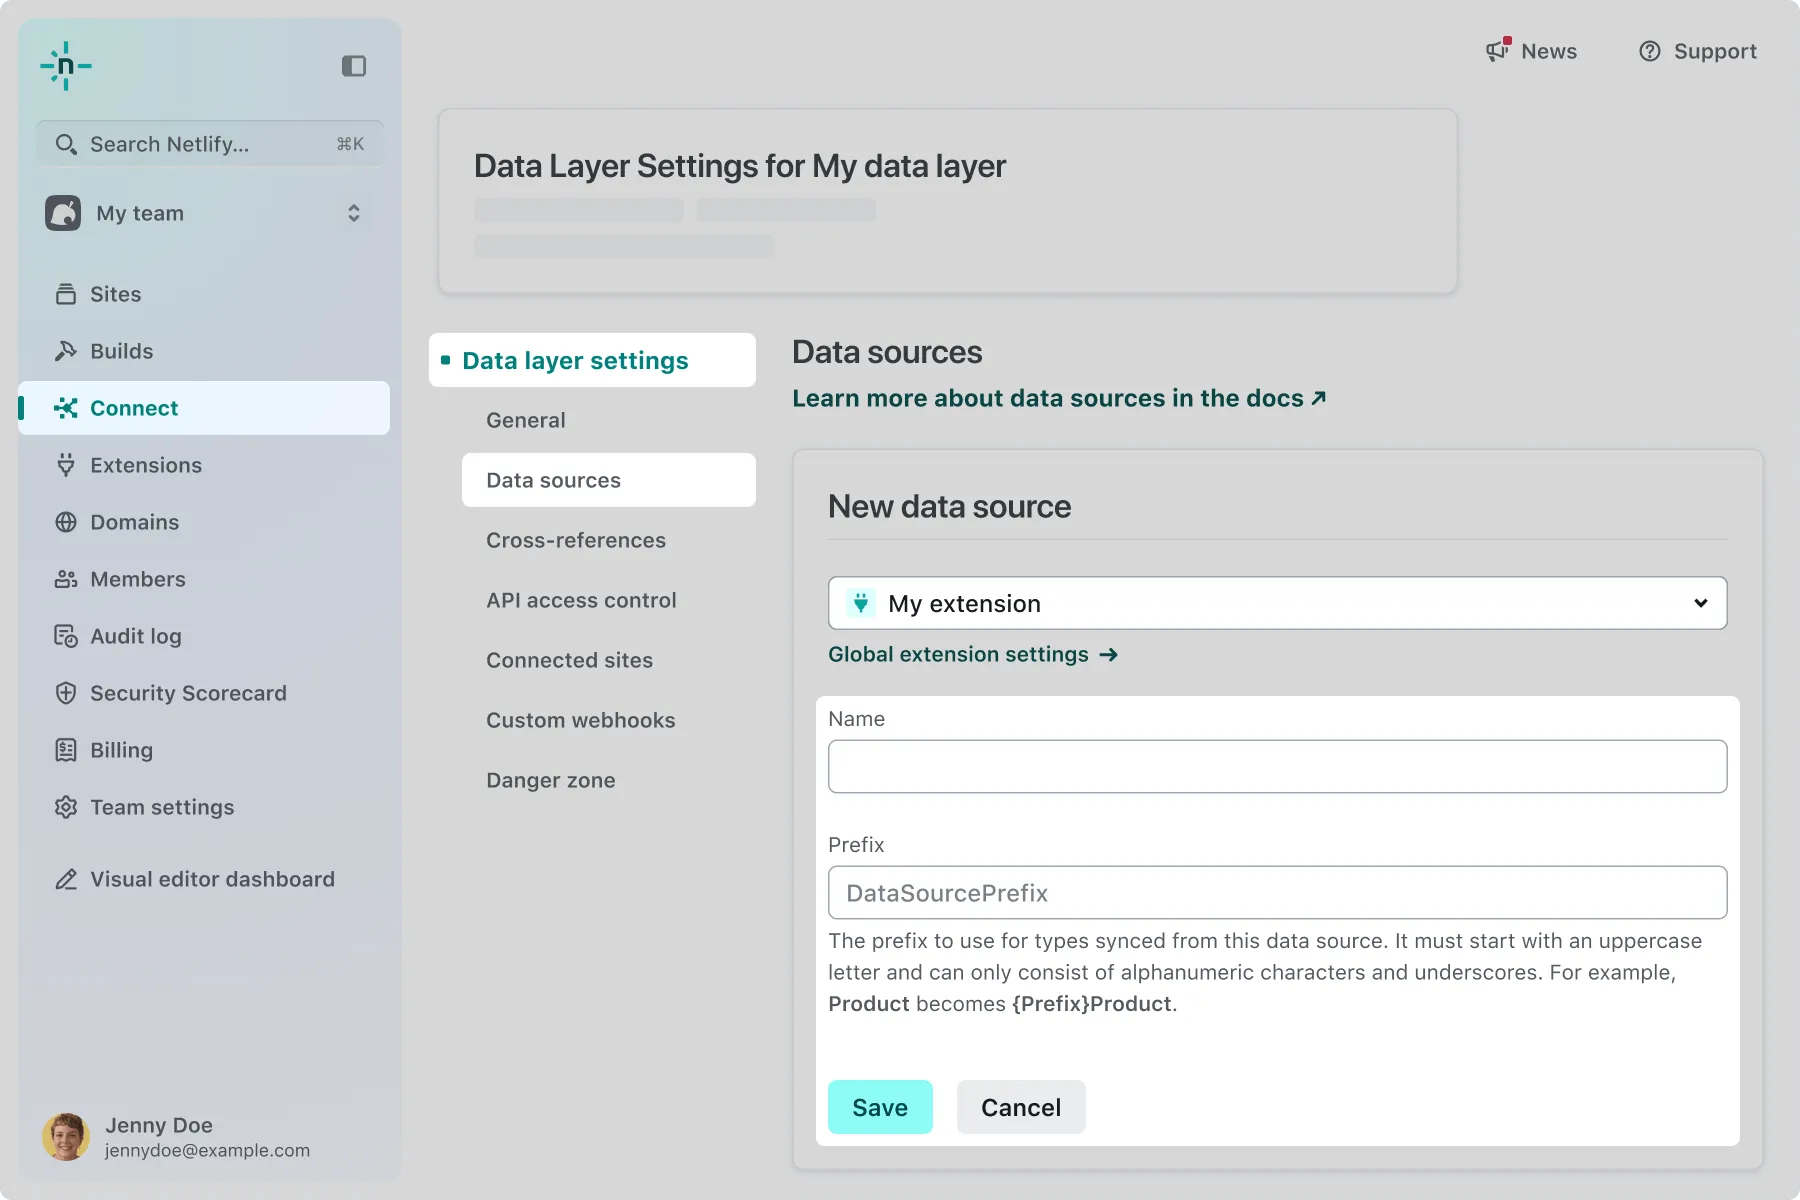Click the Sites icon in sidebar
The height and width of the screenshot is (1200, 1800).
coord(66,294)
